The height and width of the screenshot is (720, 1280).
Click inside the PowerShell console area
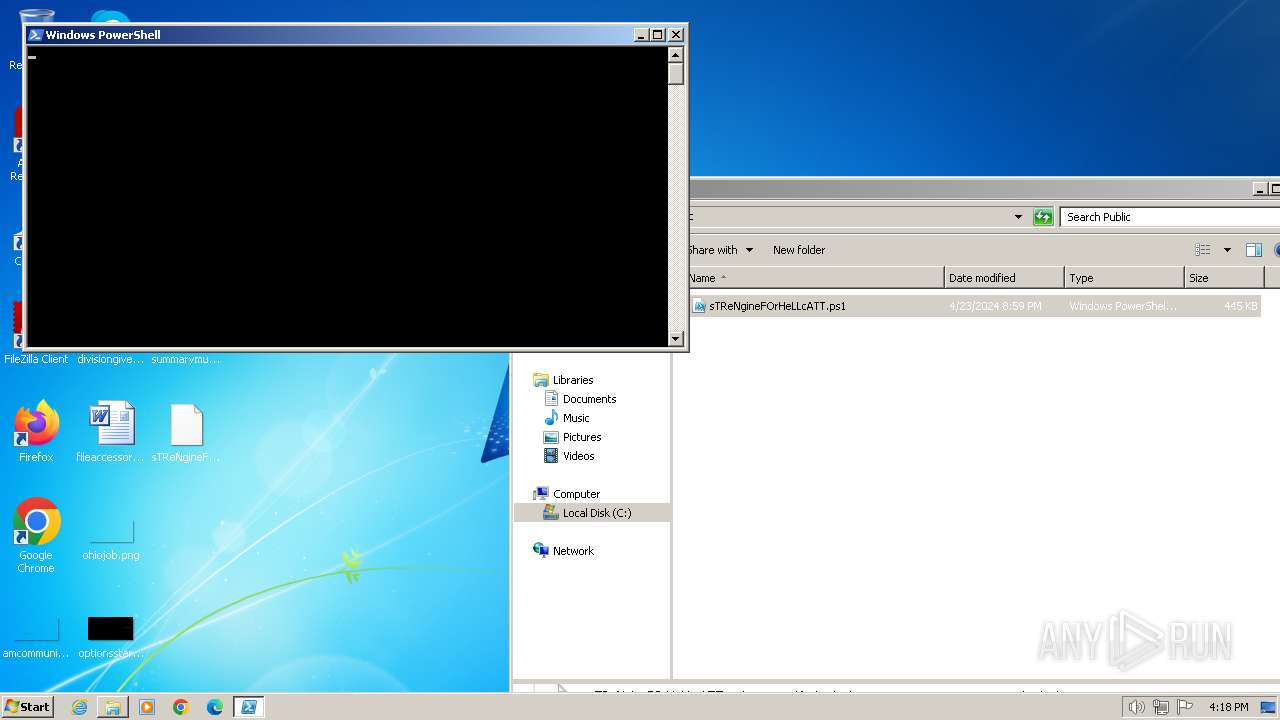346,196
